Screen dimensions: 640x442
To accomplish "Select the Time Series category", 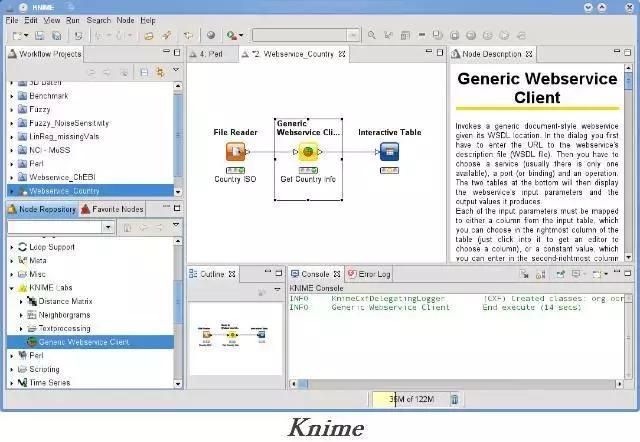I will coord(49,383).
